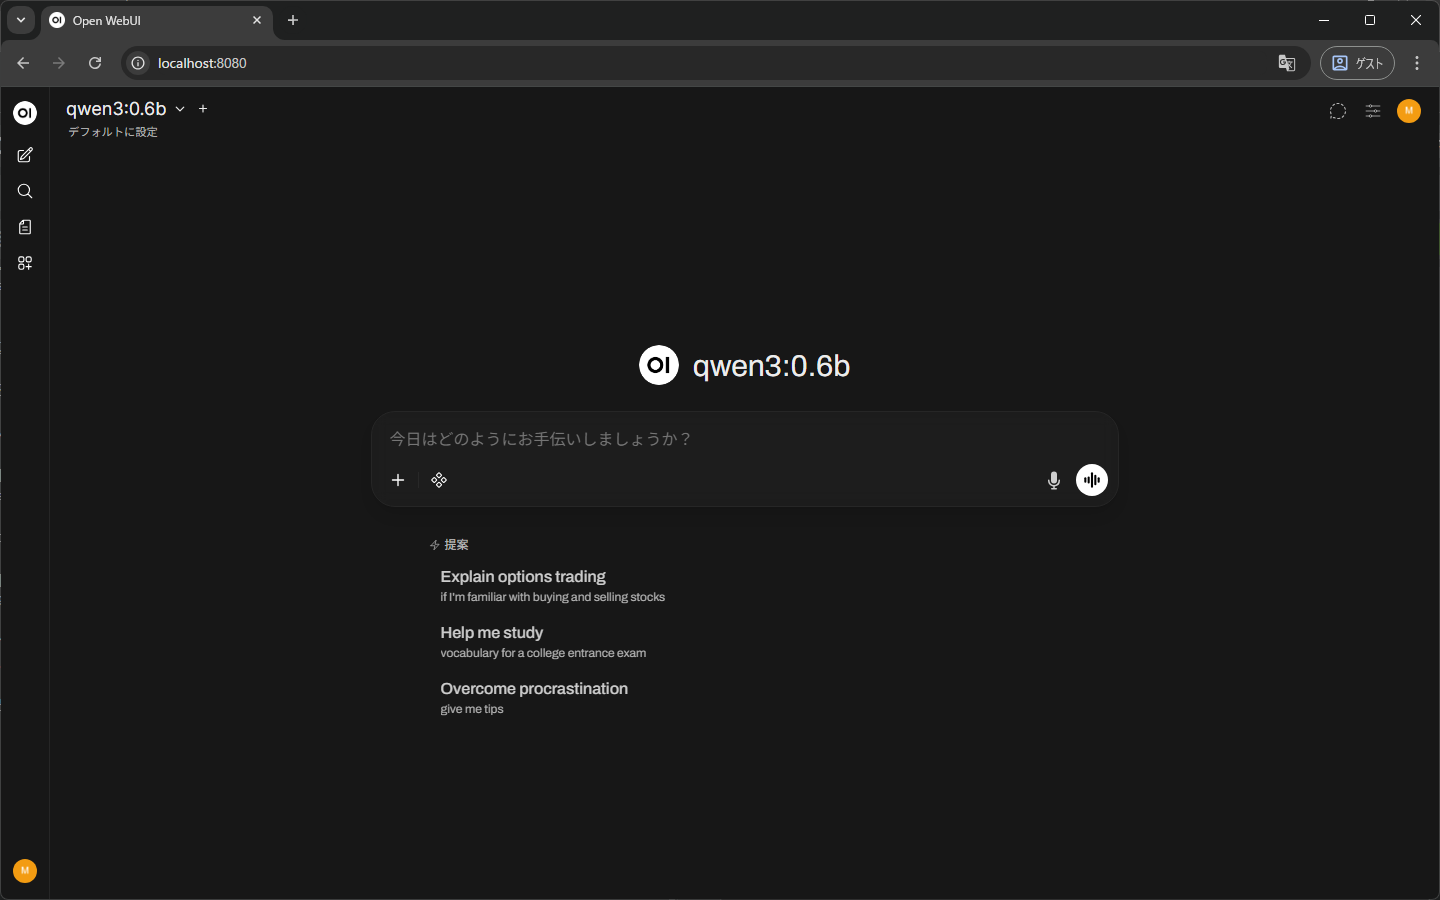Add another model with plus beside qwen3:0.6b

pos(203,109)
